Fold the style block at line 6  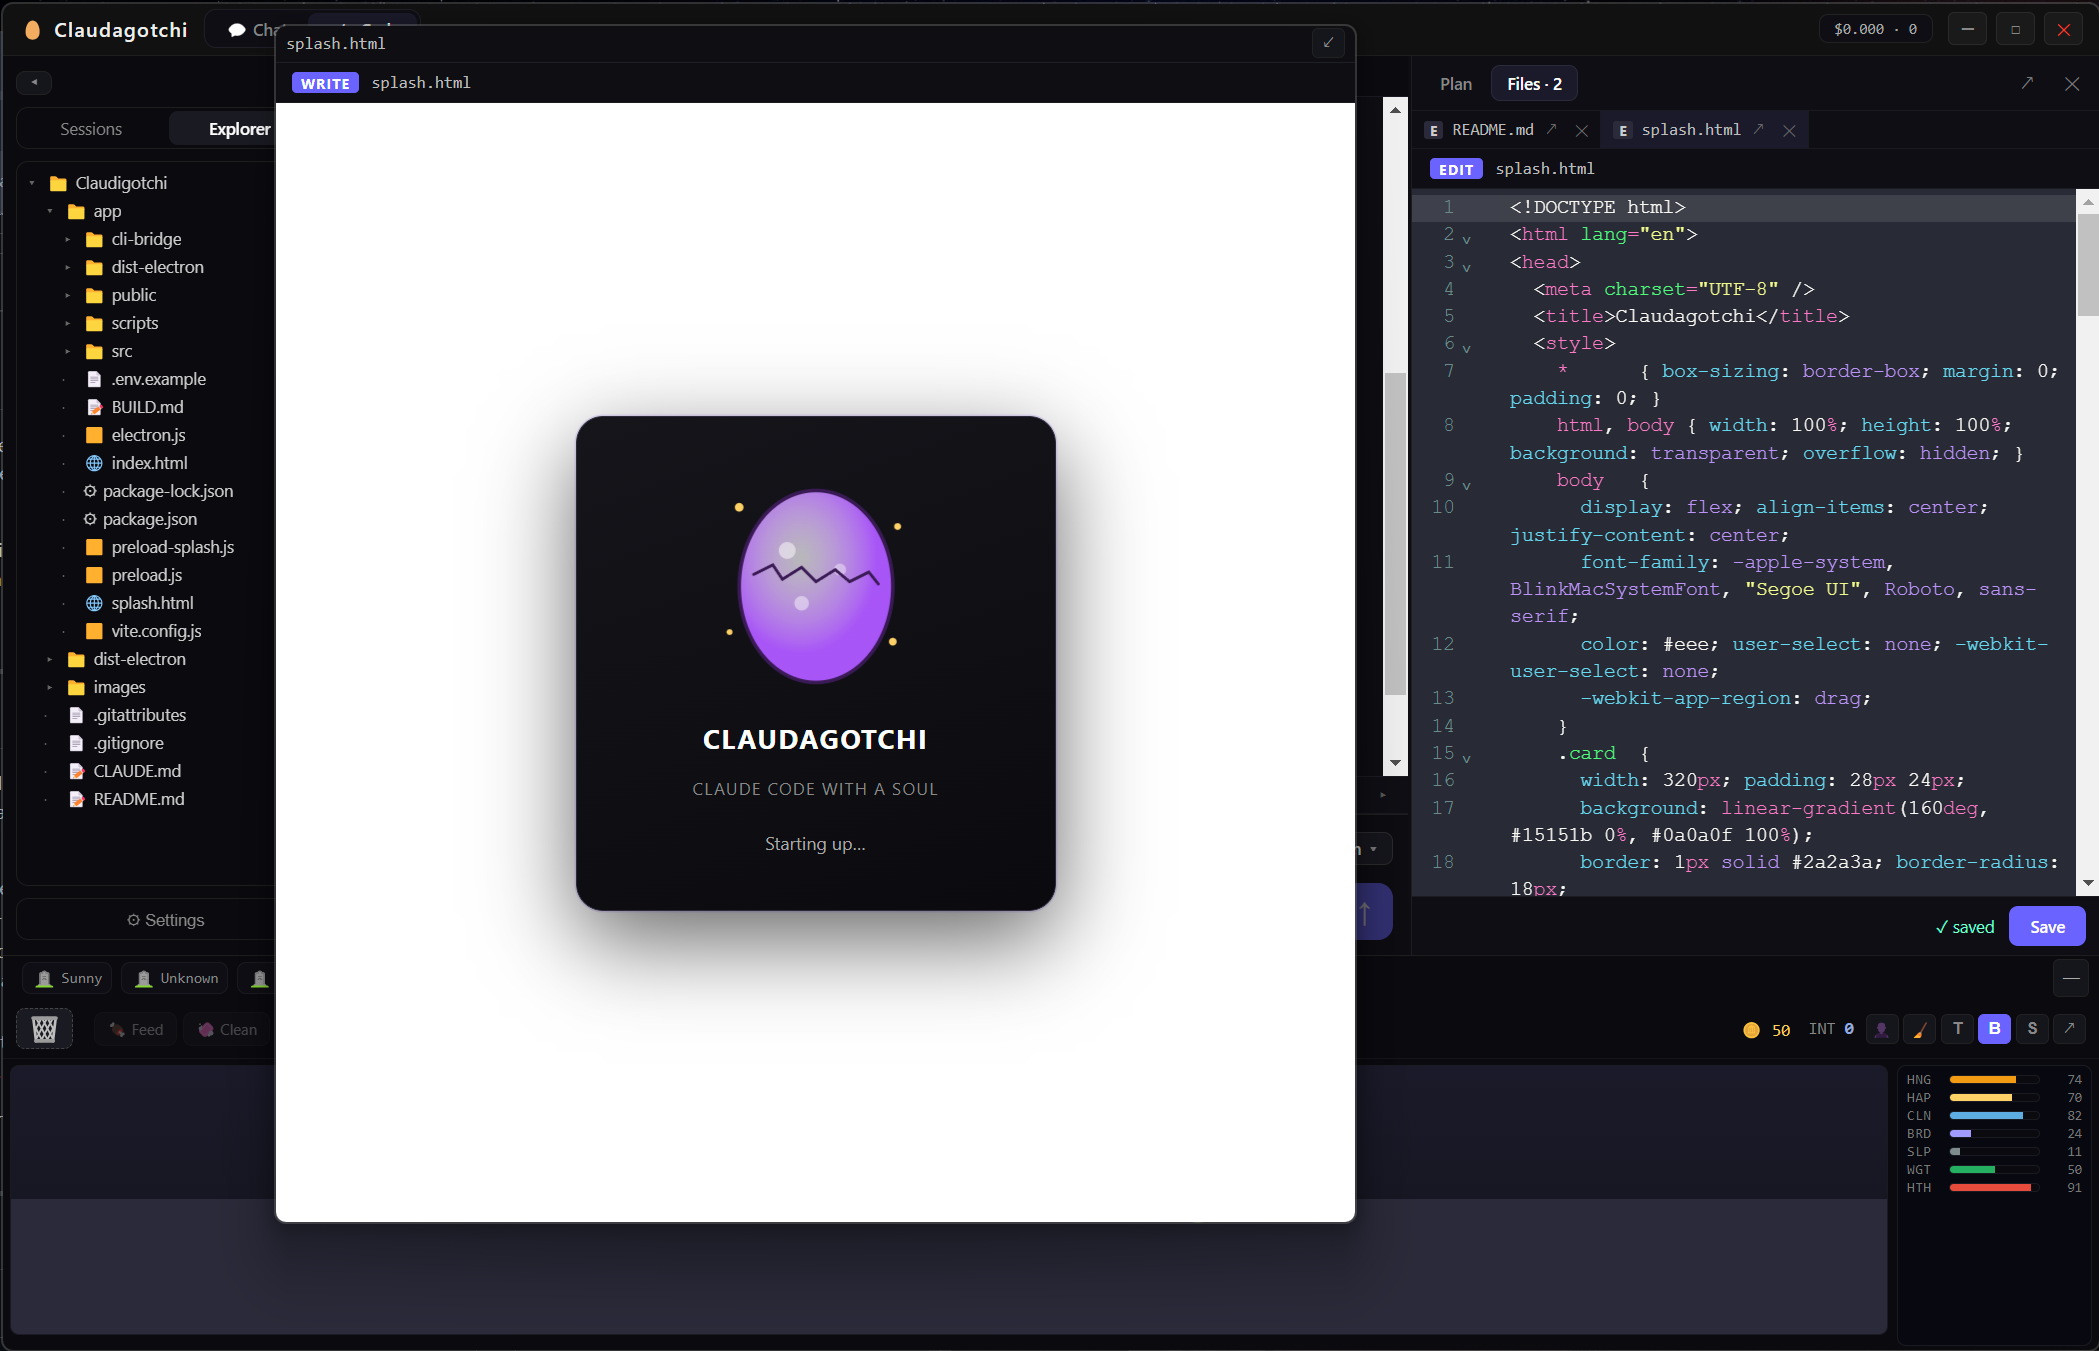[x=1467, y=349]
